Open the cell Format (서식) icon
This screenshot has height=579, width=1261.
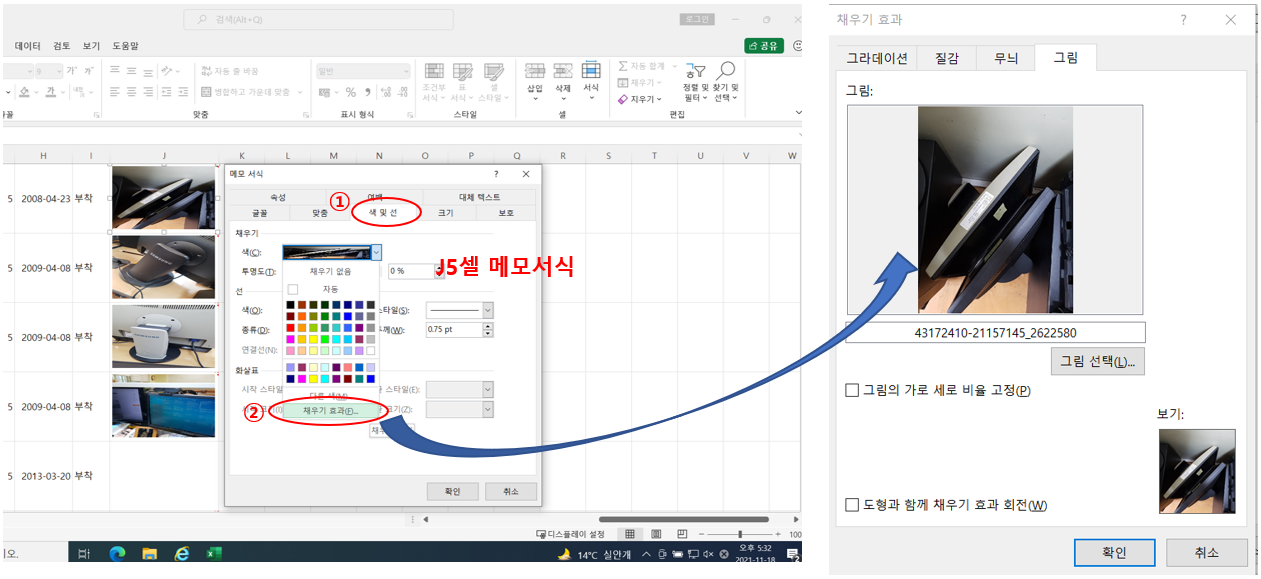(x=591, y=77)
